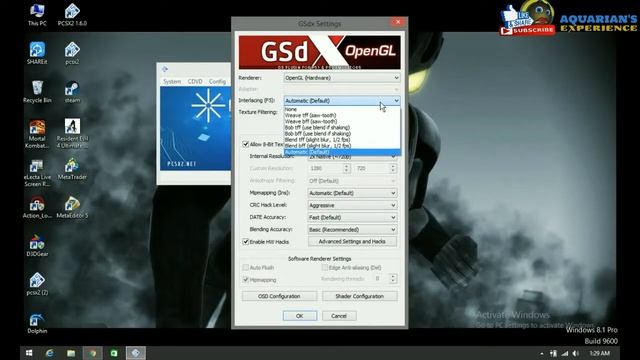Click Advanced Settings and Hacks button
Viewport: 640px width, 360px height.
click(x=352, y=242)
